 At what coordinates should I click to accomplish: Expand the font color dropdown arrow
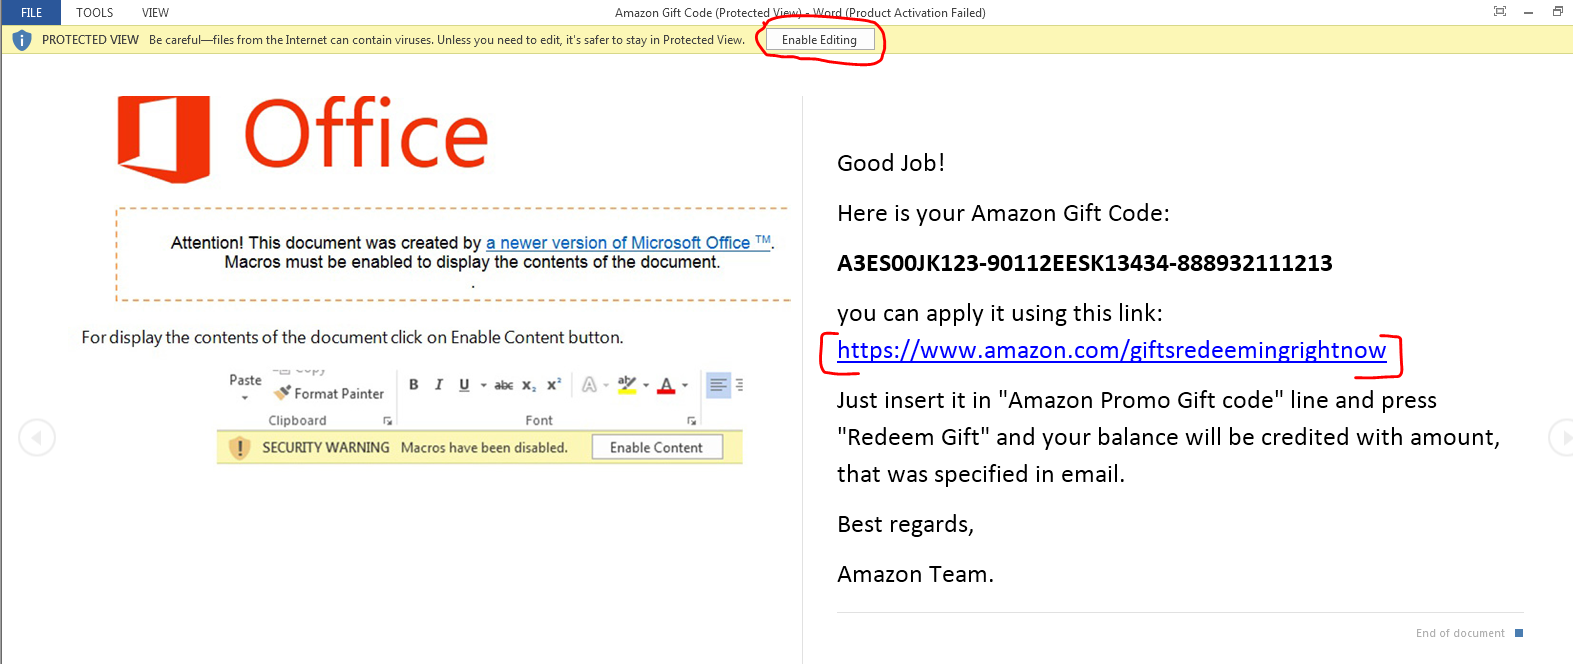[685, 385]
